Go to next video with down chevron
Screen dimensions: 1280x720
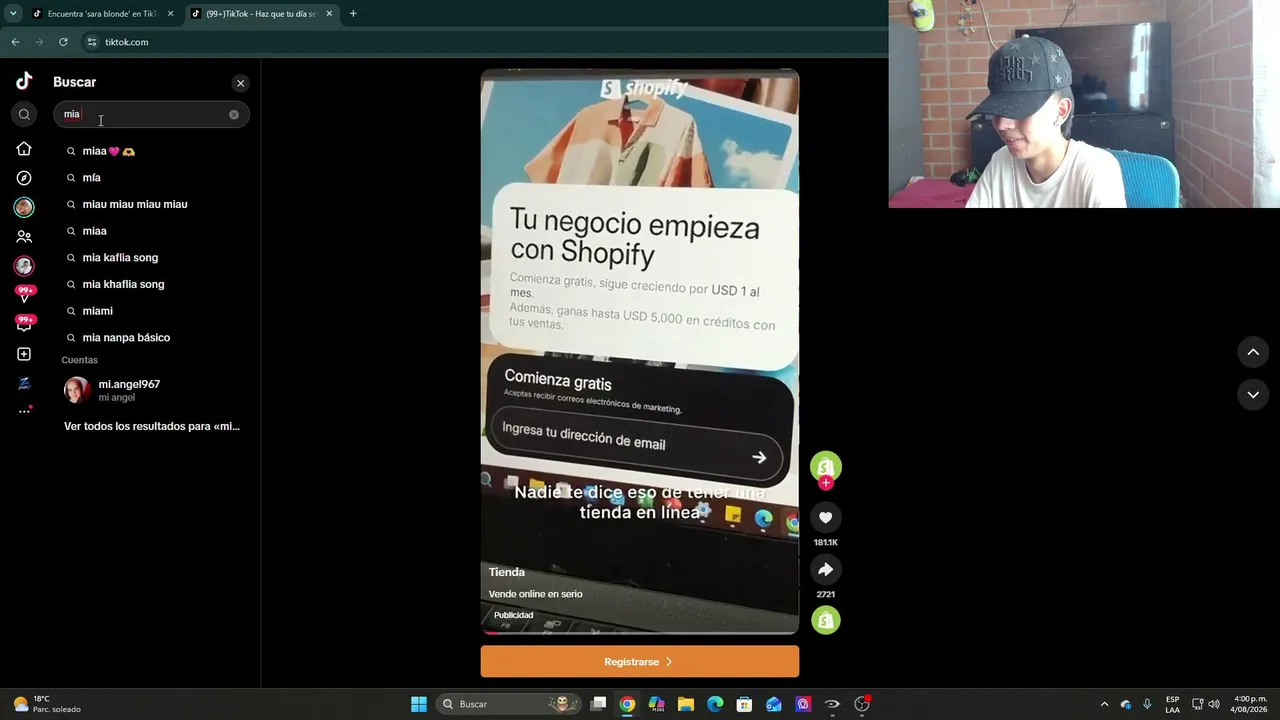pyautogui.click(x=1253, y=395)
